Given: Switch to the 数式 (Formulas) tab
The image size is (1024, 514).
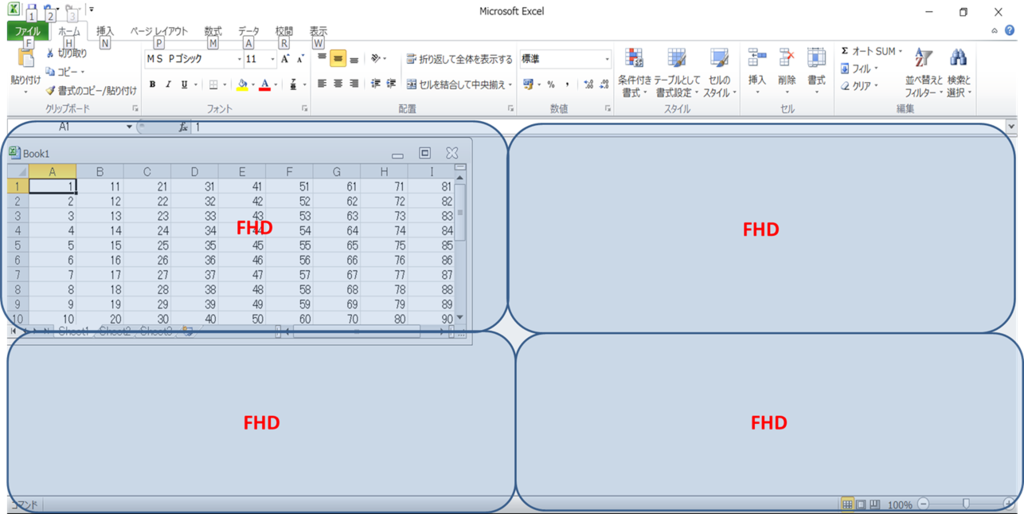Looking at the screenshot, I should (213, 31).
